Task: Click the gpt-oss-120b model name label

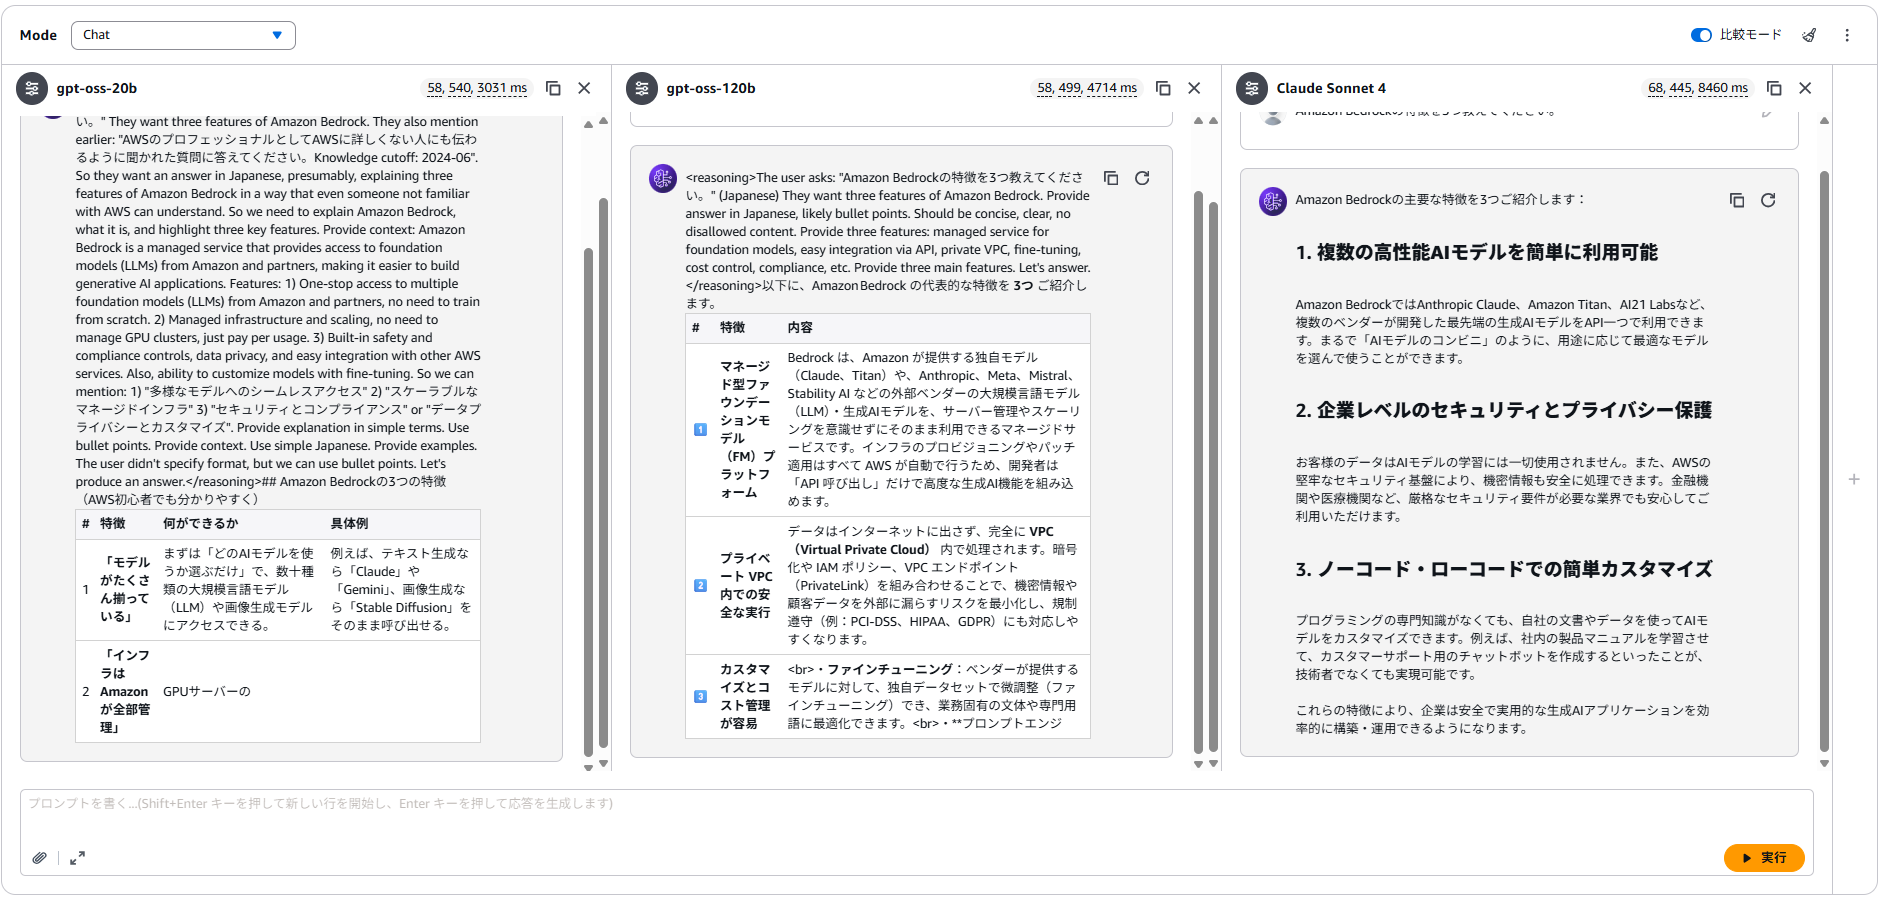Action: pyautogui.click(x=711, y=88)
